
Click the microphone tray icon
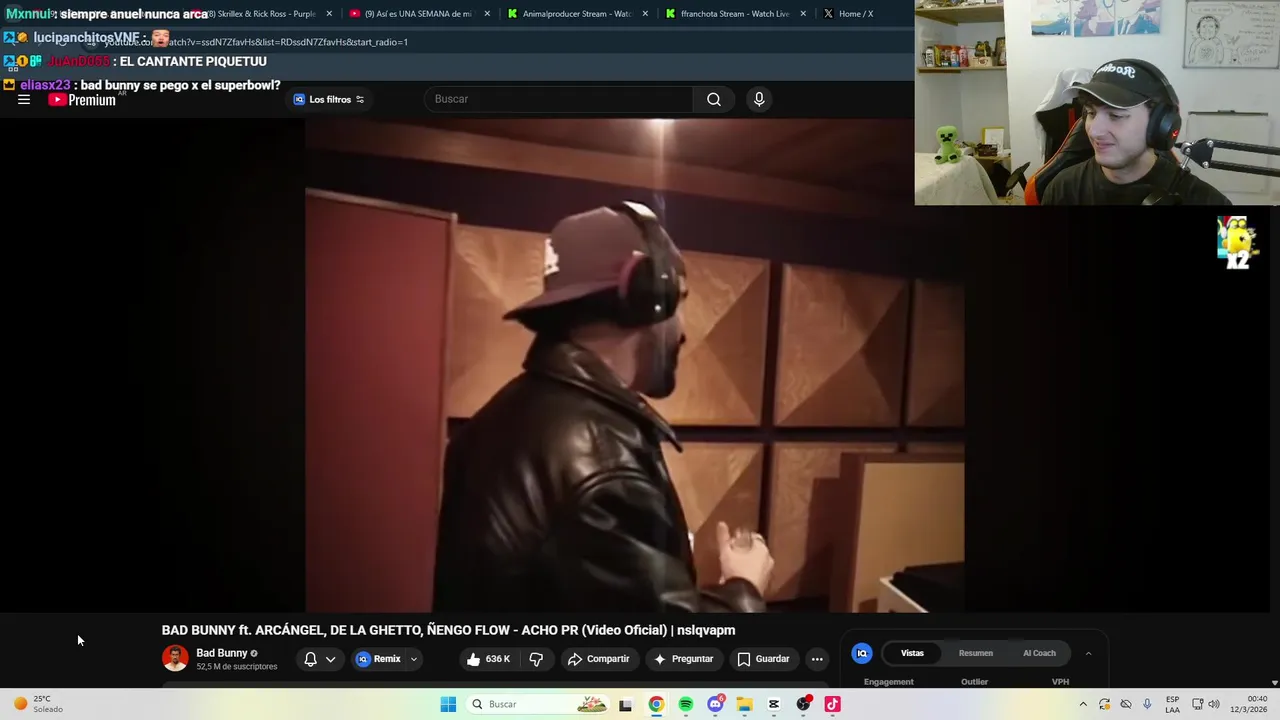[x=1147, y=704]
